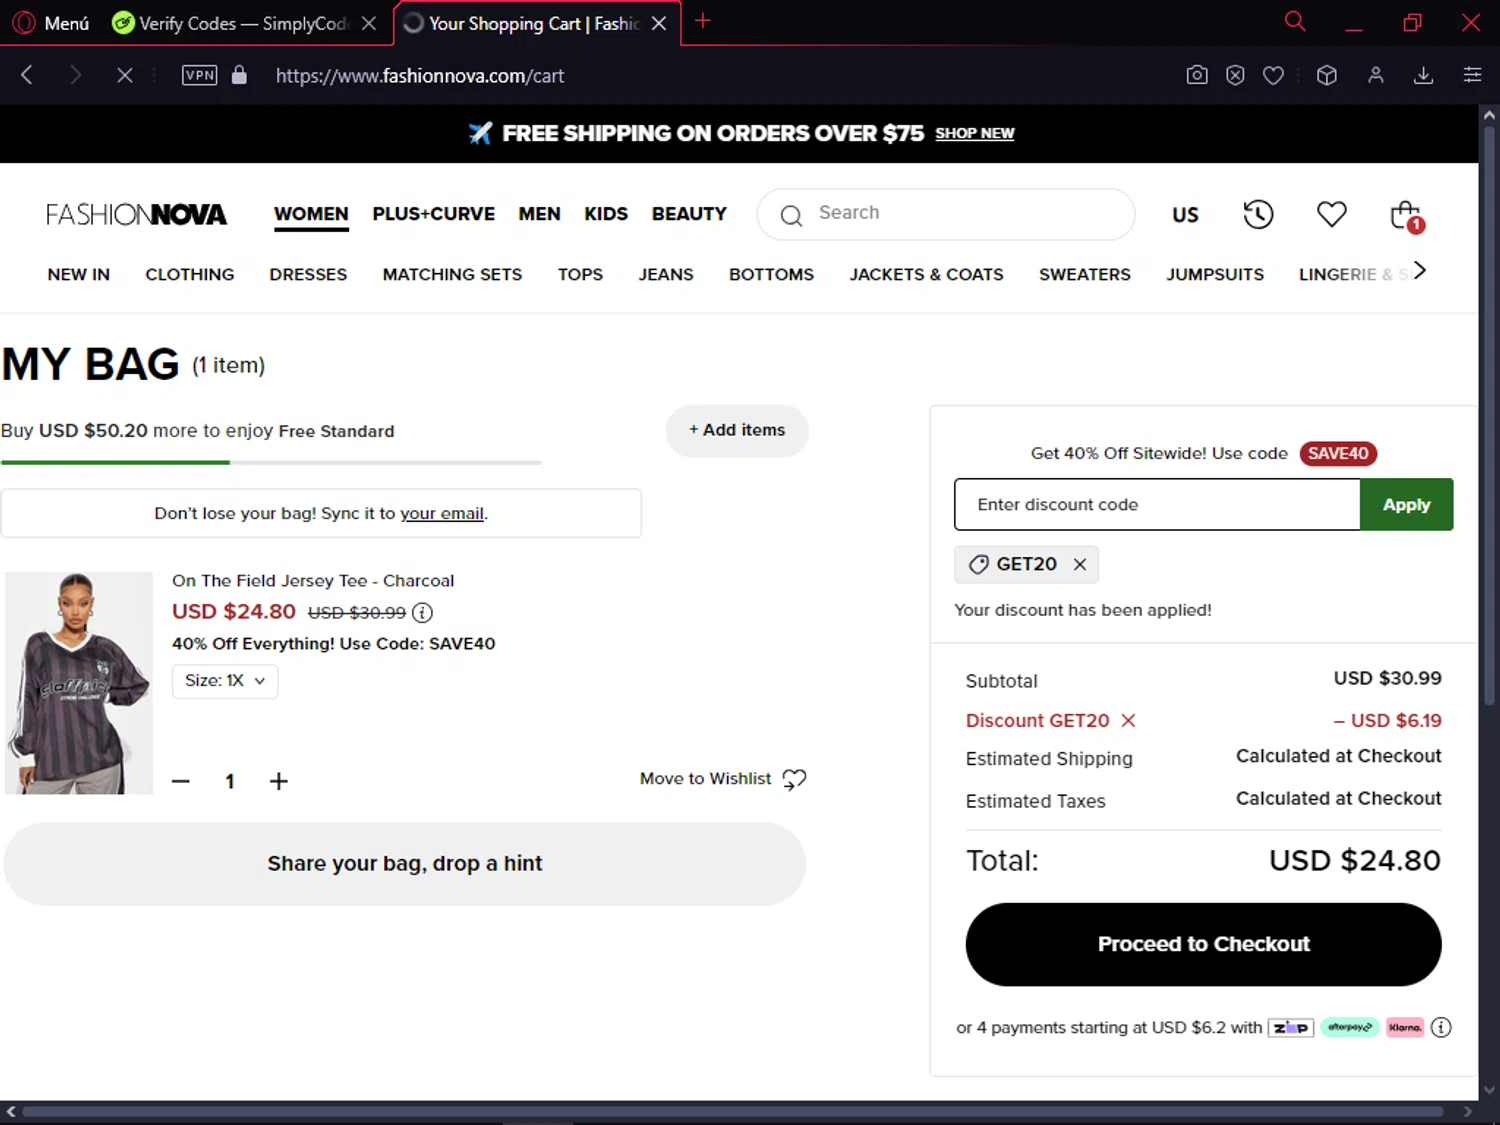Click the horizontal scrollbar at bottom
This screenshot has width=1500, height=1125.
(732, 1111)
